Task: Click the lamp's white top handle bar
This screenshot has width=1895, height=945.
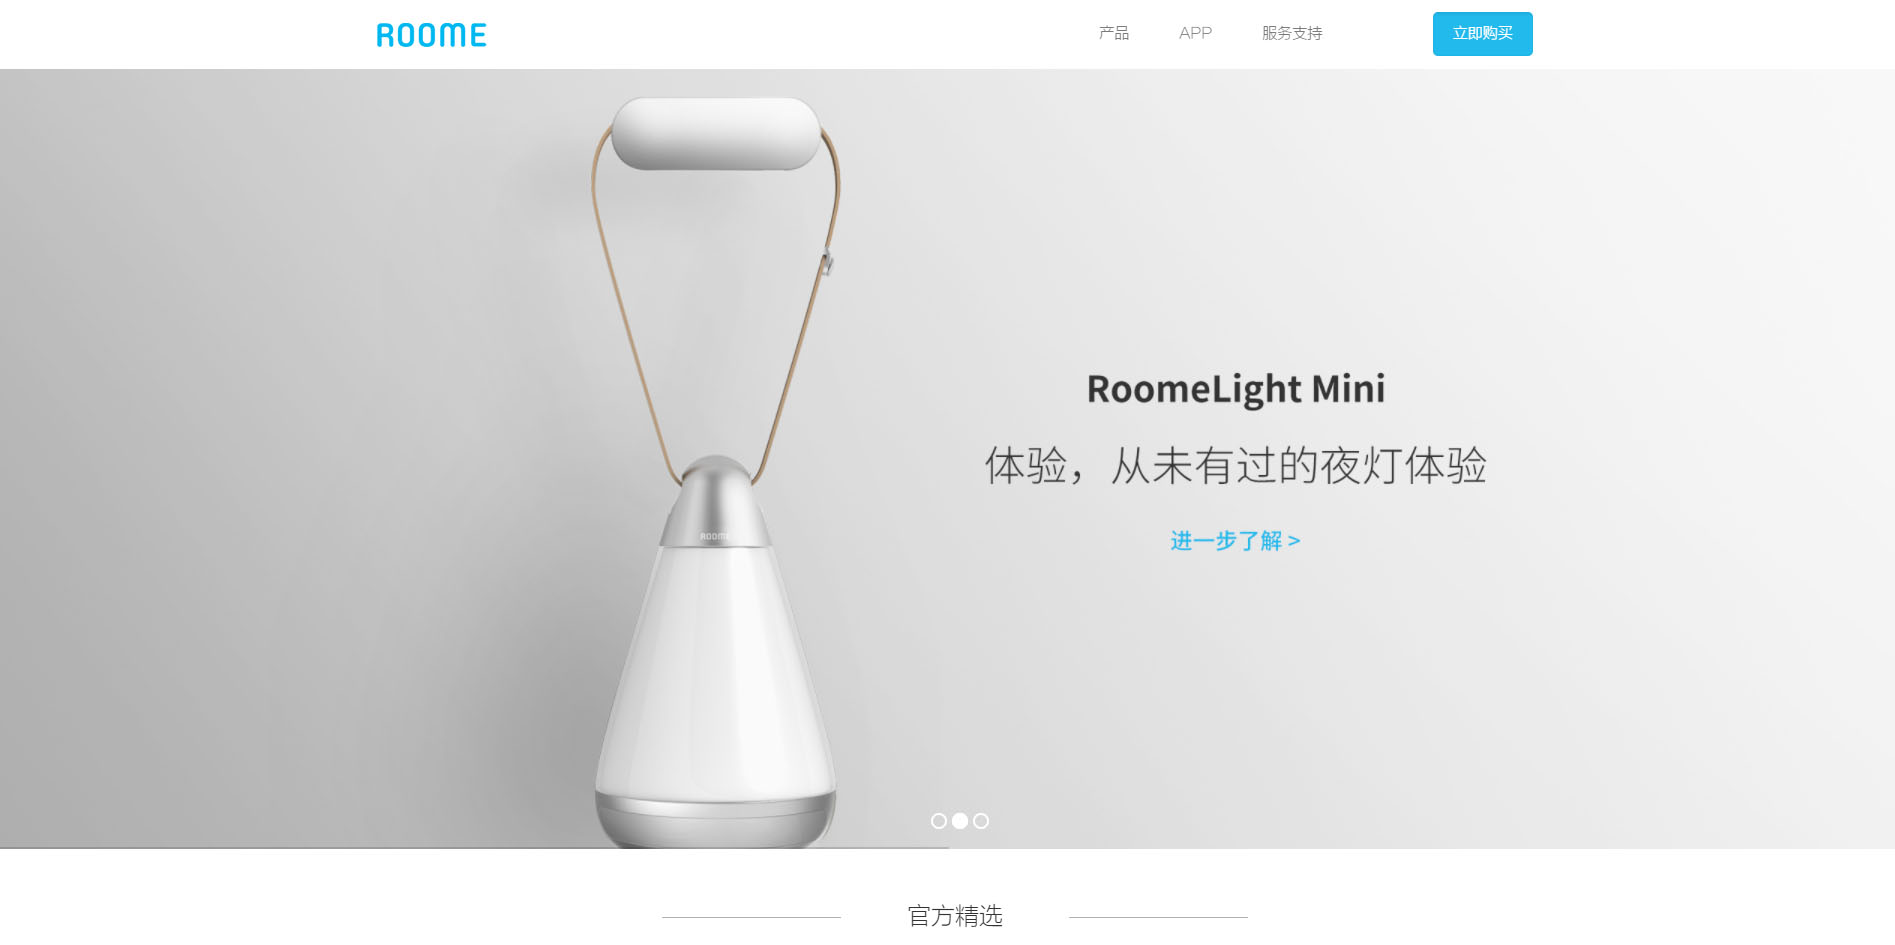Action: pos(716,133)
